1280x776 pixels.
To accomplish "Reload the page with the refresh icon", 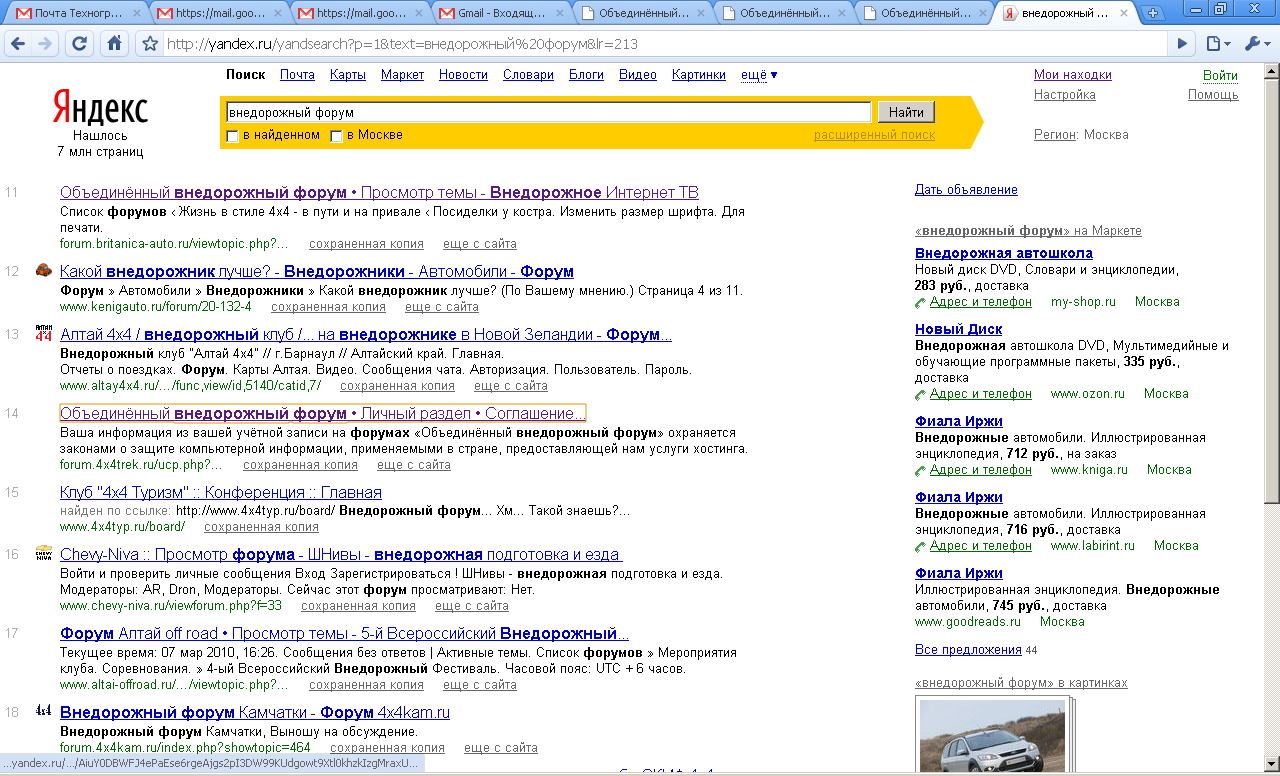I will 80,44.
